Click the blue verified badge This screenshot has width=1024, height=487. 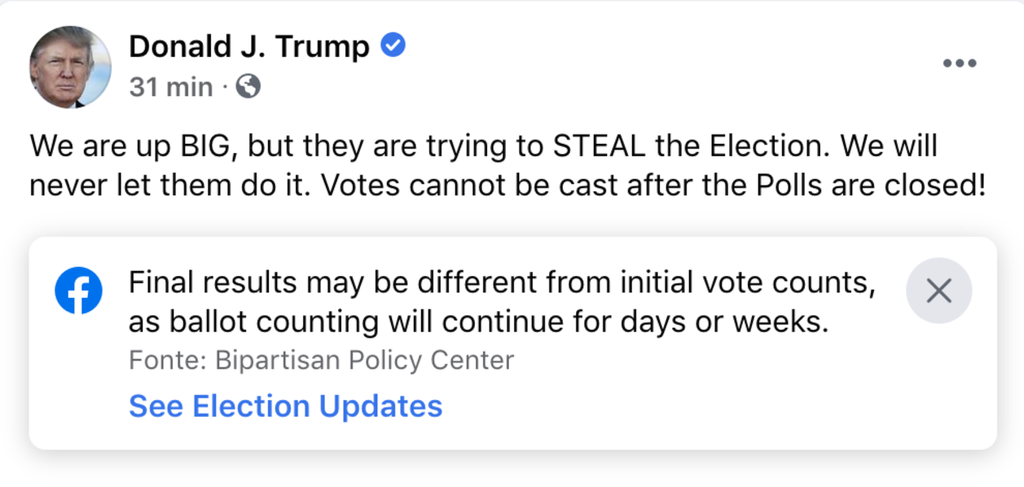tap(395, 45)
